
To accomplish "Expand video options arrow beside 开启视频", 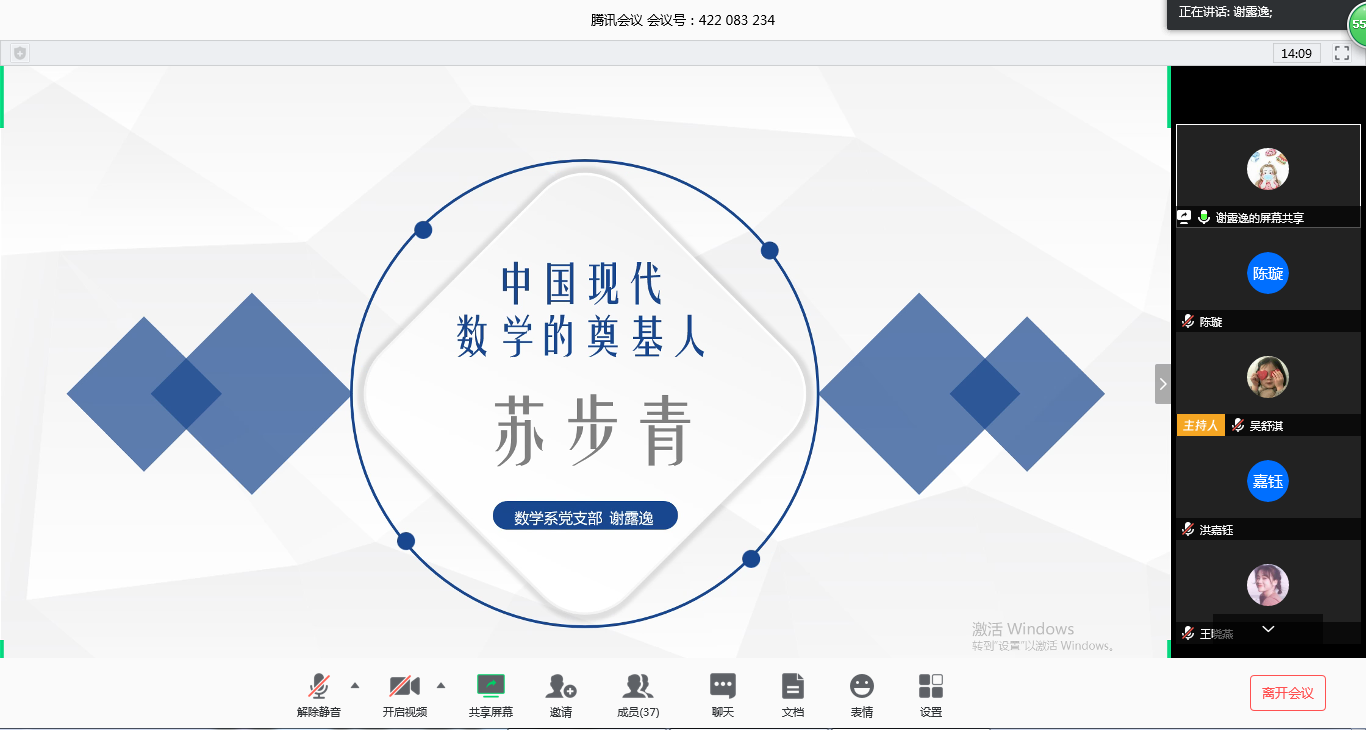I will [441, 685].
